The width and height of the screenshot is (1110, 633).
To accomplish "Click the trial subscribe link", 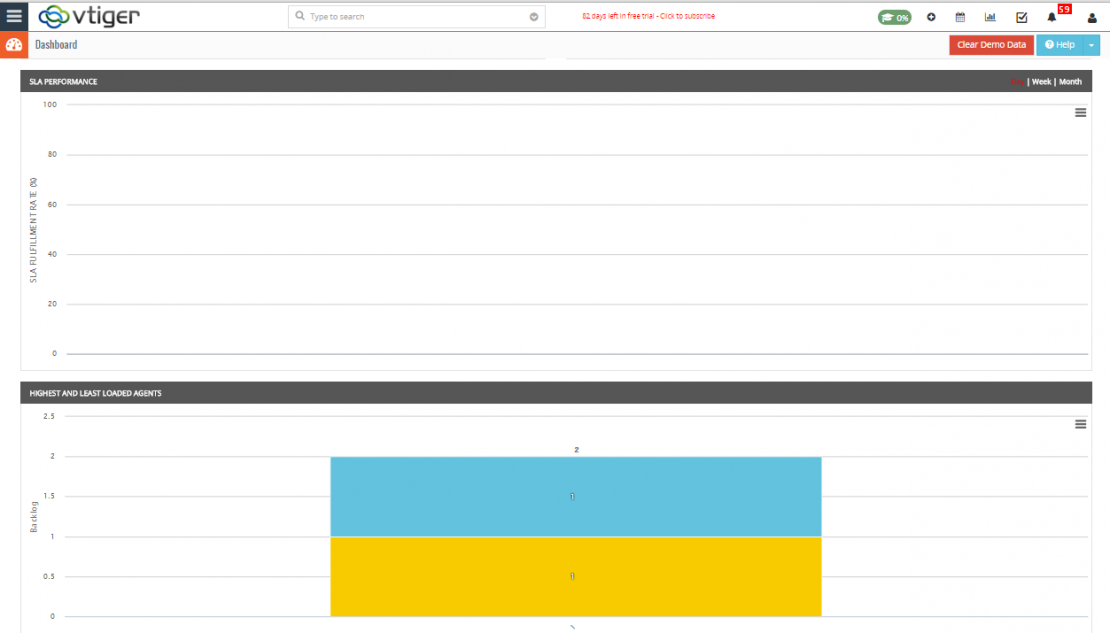I will (649, 16).
